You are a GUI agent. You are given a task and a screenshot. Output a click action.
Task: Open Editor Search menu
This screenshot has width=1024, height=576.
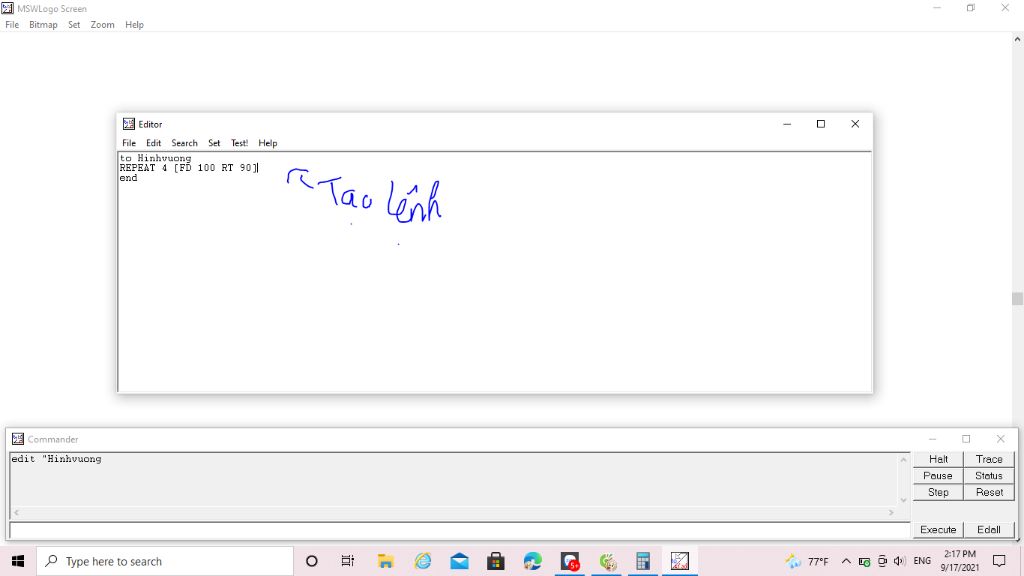click(184, 143)
